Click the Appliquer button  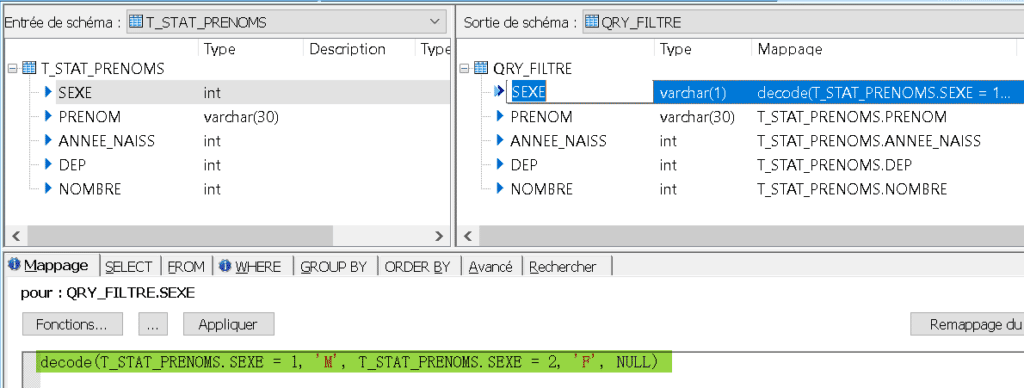(228, 324)
